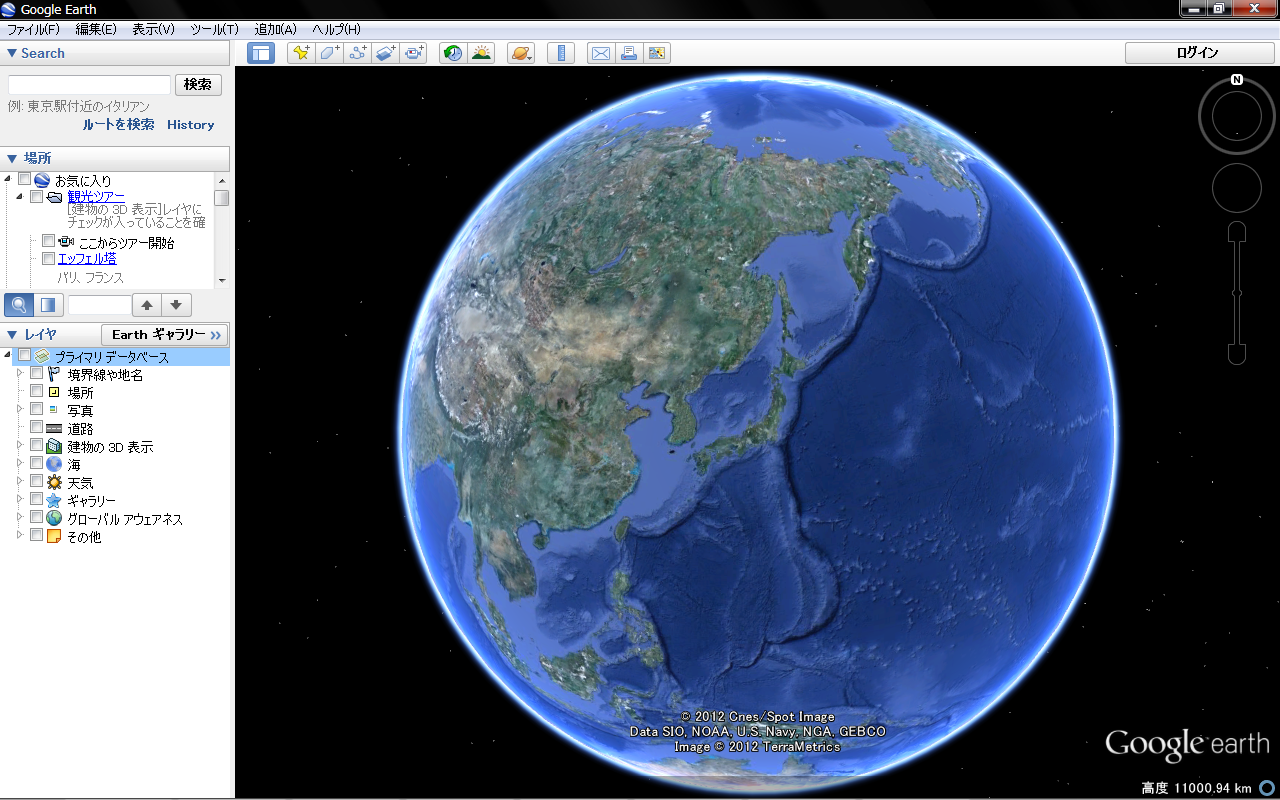Open the Earth ギャラリー button
1280x800 pixels.
pos(165,335)
